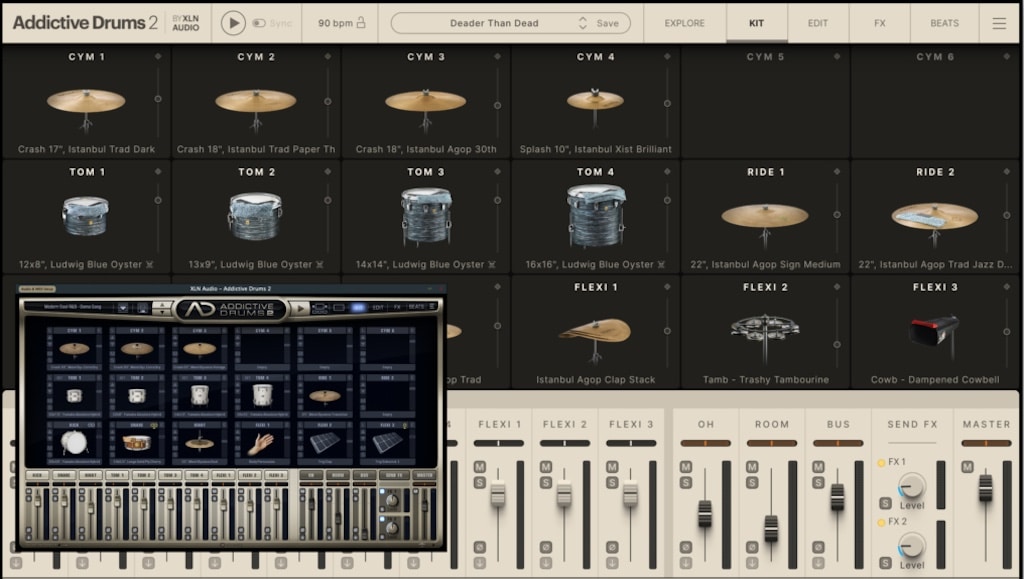
Task: Click the "22", Istanbul Agop Sign Medium" label
Action: click(765, 264)
